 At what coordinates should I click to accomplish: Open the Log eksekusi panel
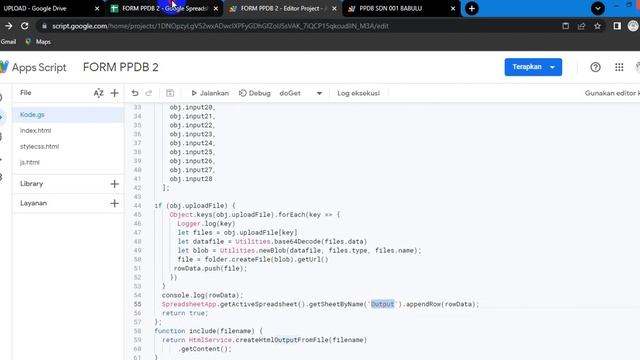pos(358,93)
